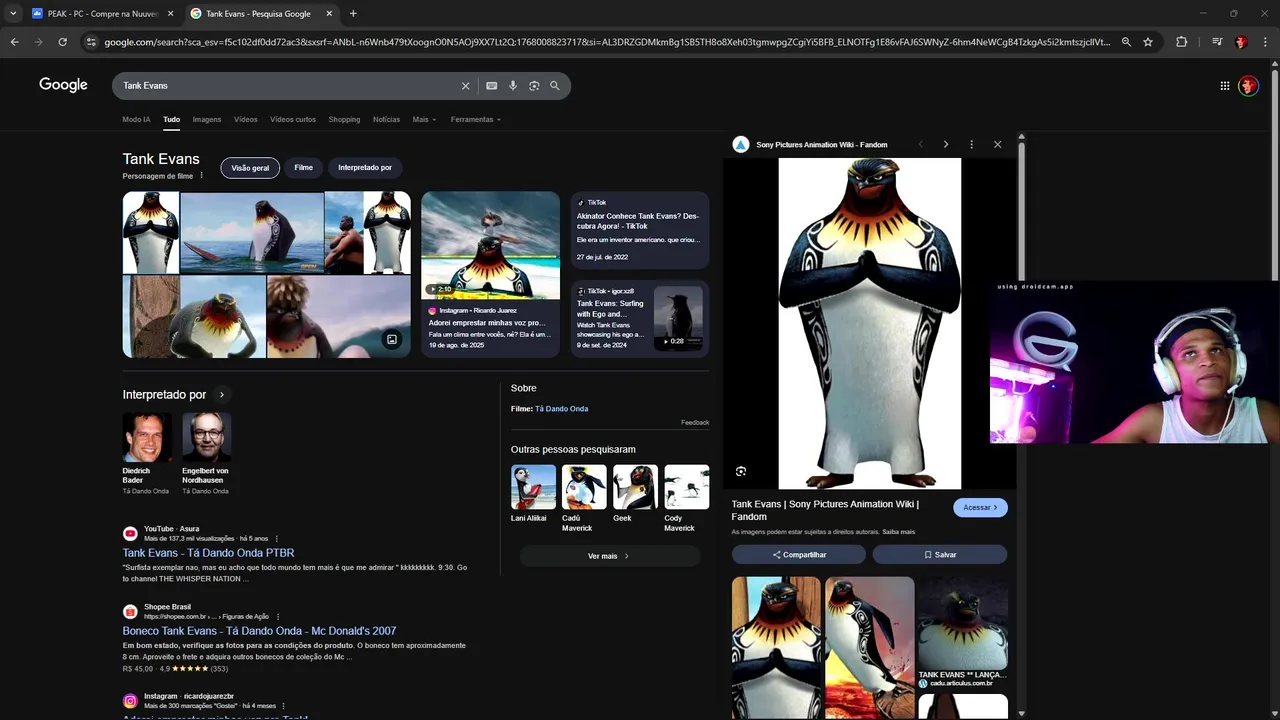The width and height of the screenshot is (1280, 720).
Task: Close the Tank Evans Pesquisa Google tab
Action: (x=329, y=14)
